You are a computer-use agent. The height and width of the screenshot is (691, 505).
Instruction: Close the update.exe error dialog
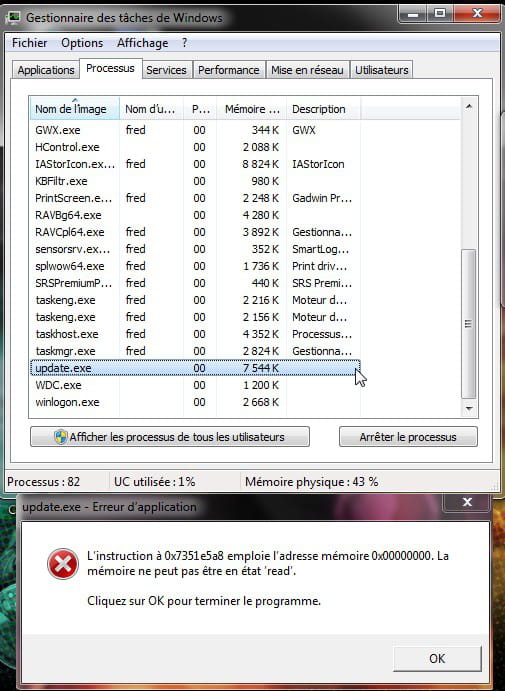point(467,502)
